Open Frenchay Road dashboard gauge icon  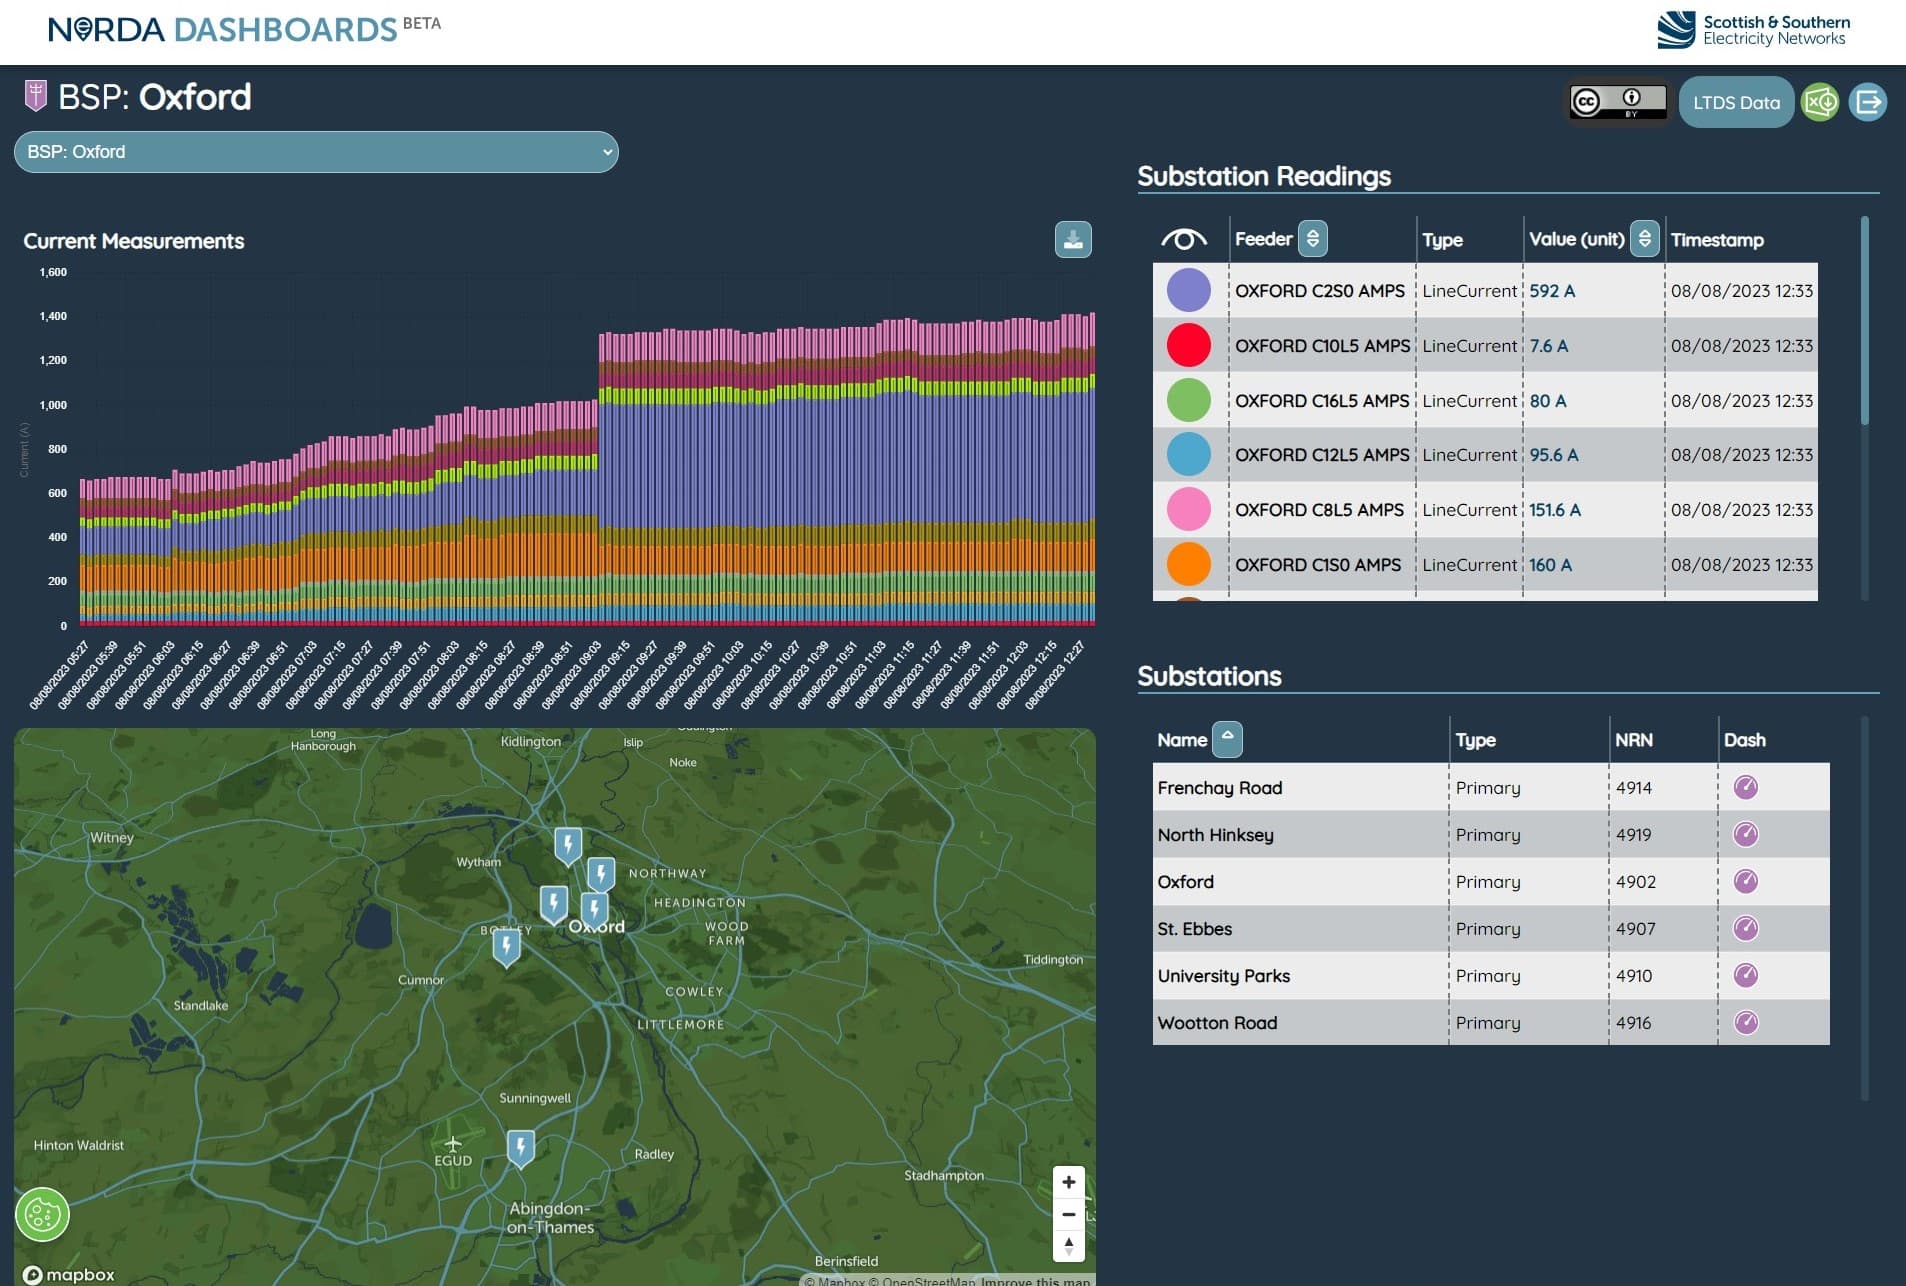[x=1745, y=788]
